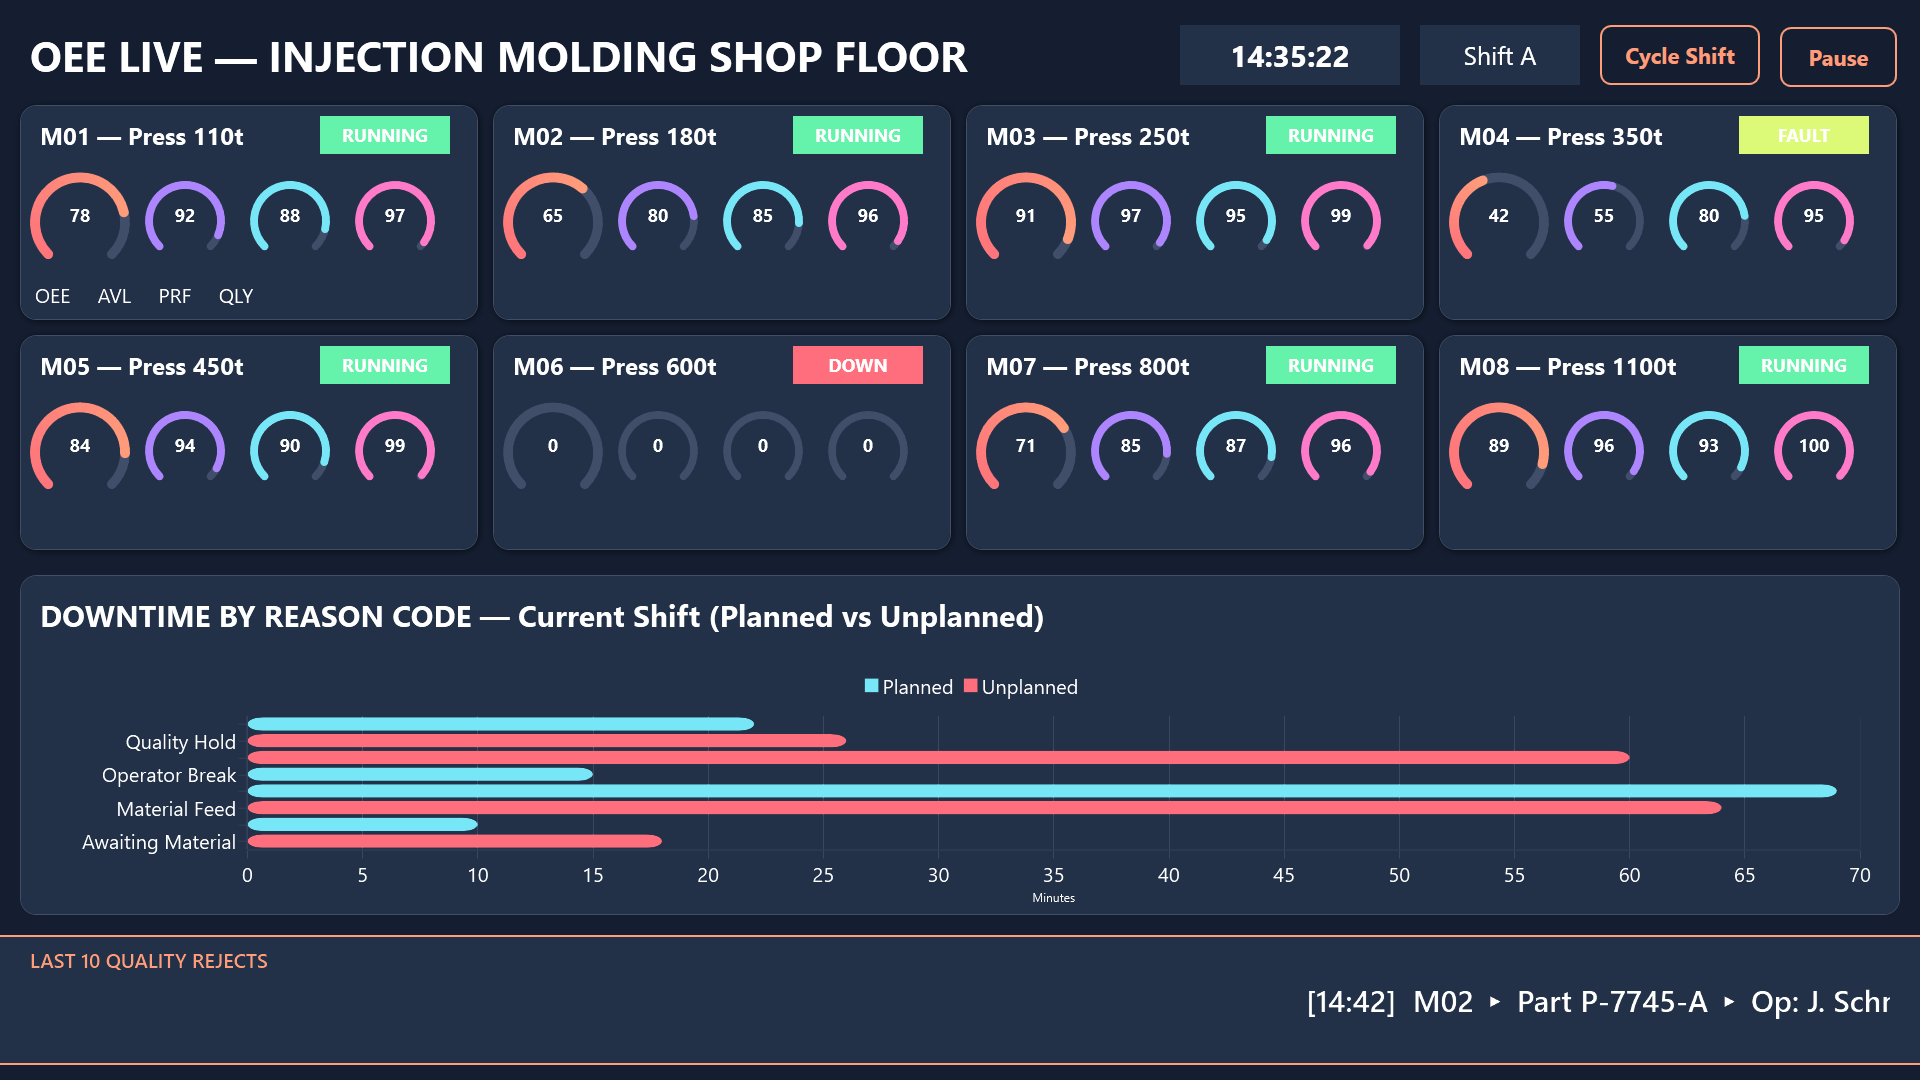Click the red Unplanned bar ending at 18 minutes
1920x1080 pixels.
(454, 841)
